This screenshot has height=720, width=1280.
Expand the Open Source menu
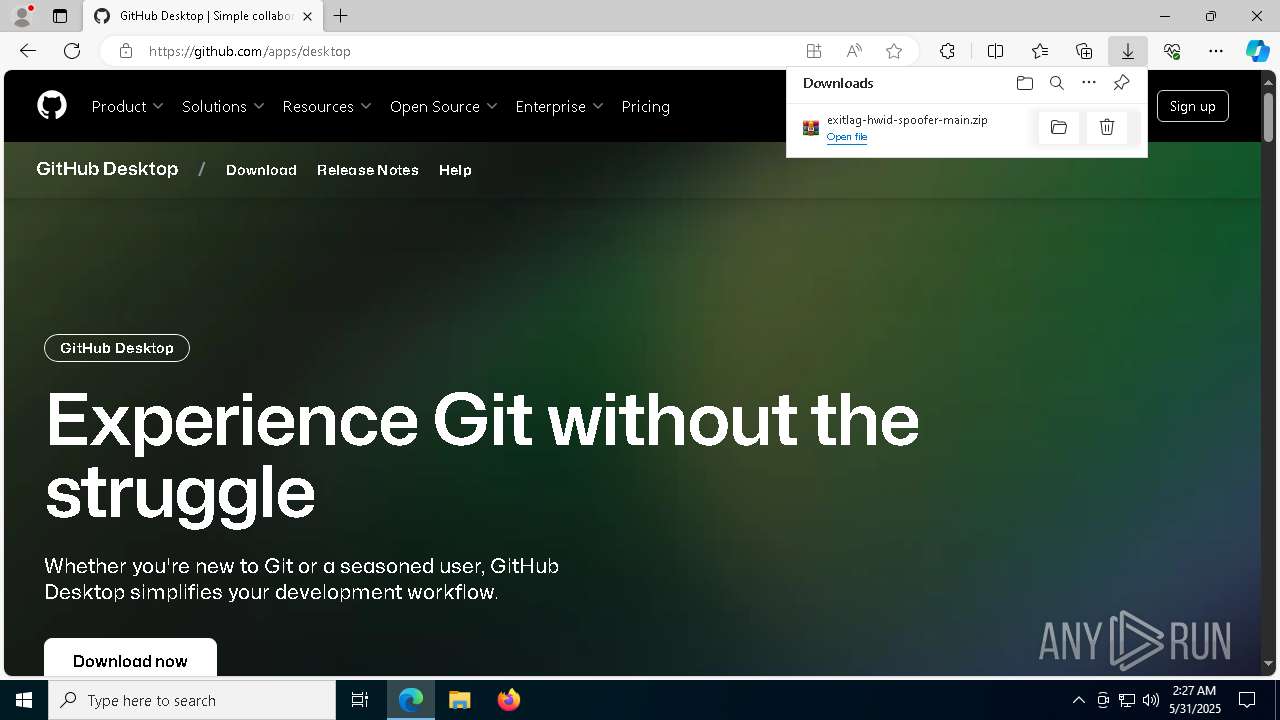tap(444, 106)
